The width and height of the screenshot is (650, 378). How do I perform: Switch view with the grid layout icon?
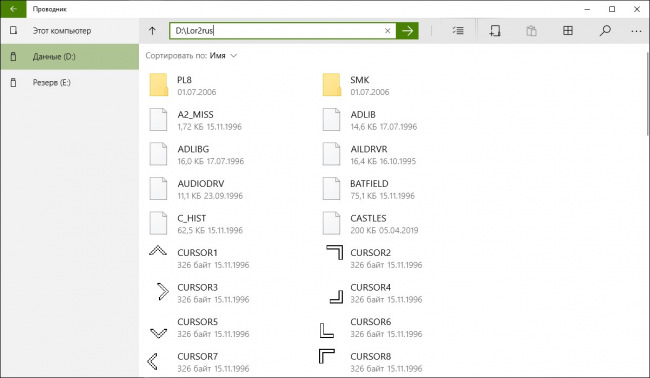[568, 31]
